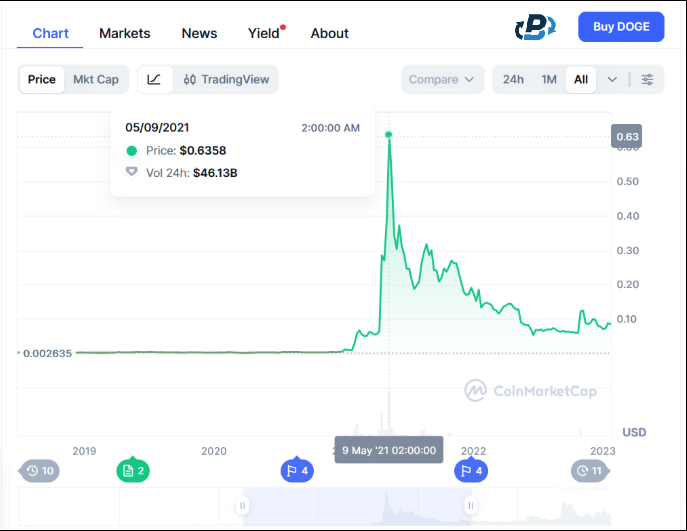The width and height of the screenshot is (687, 531).
Task: Select the 24h time range
Action: (513, 79)
